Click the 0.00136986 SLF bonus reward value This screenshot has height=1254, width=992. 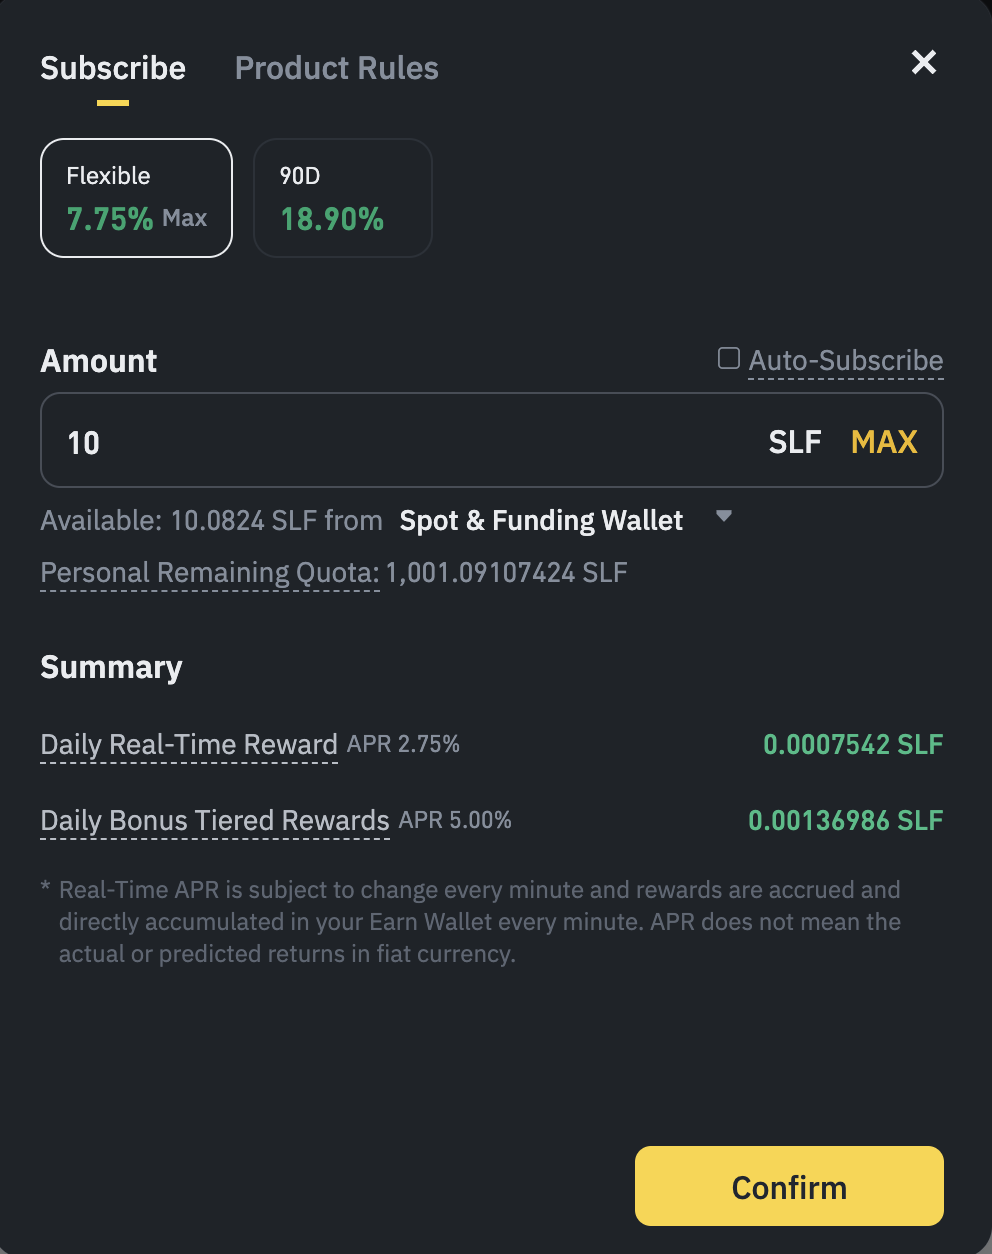[x=845, y=820]
